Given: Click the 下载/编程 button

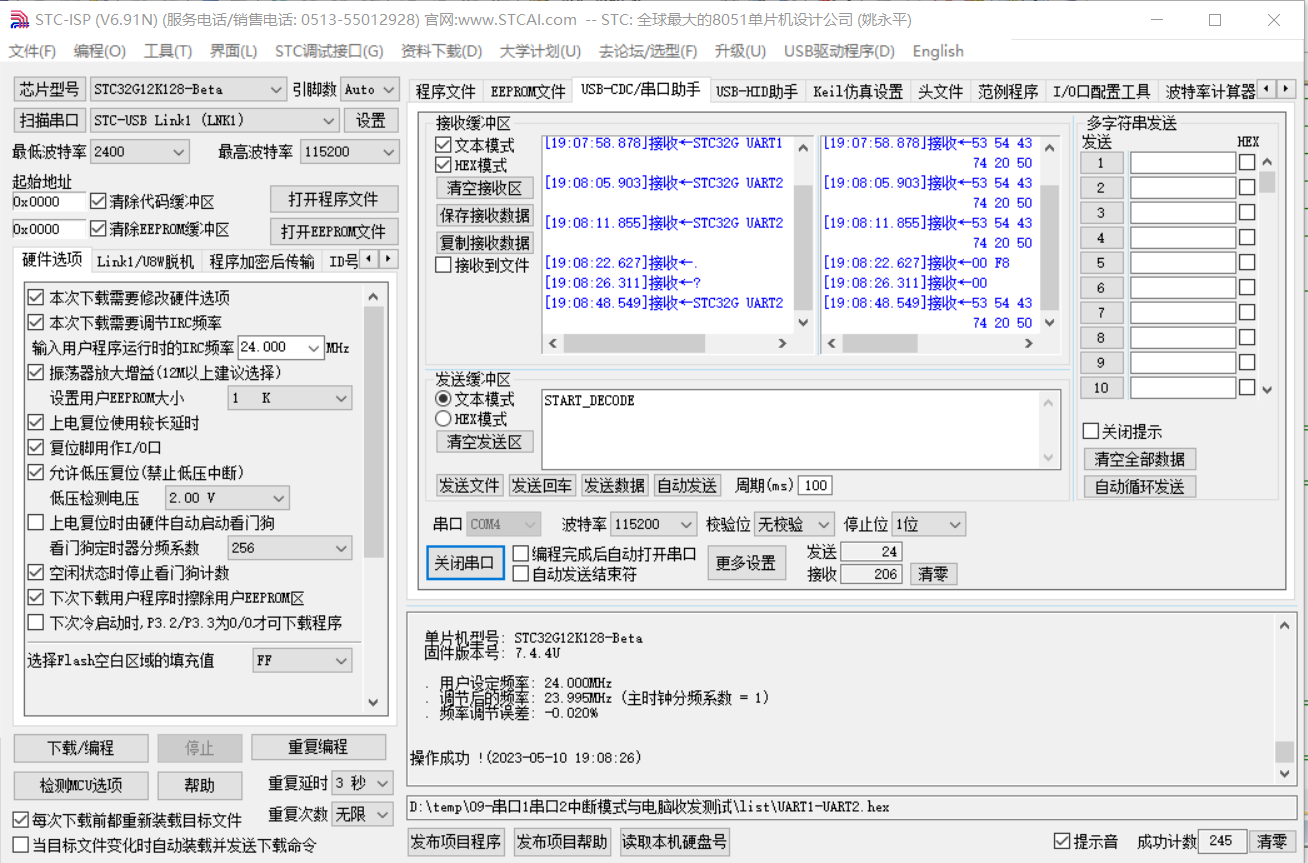Looking at the screenshot, I should pyautogui.click(x=81, y=748).
